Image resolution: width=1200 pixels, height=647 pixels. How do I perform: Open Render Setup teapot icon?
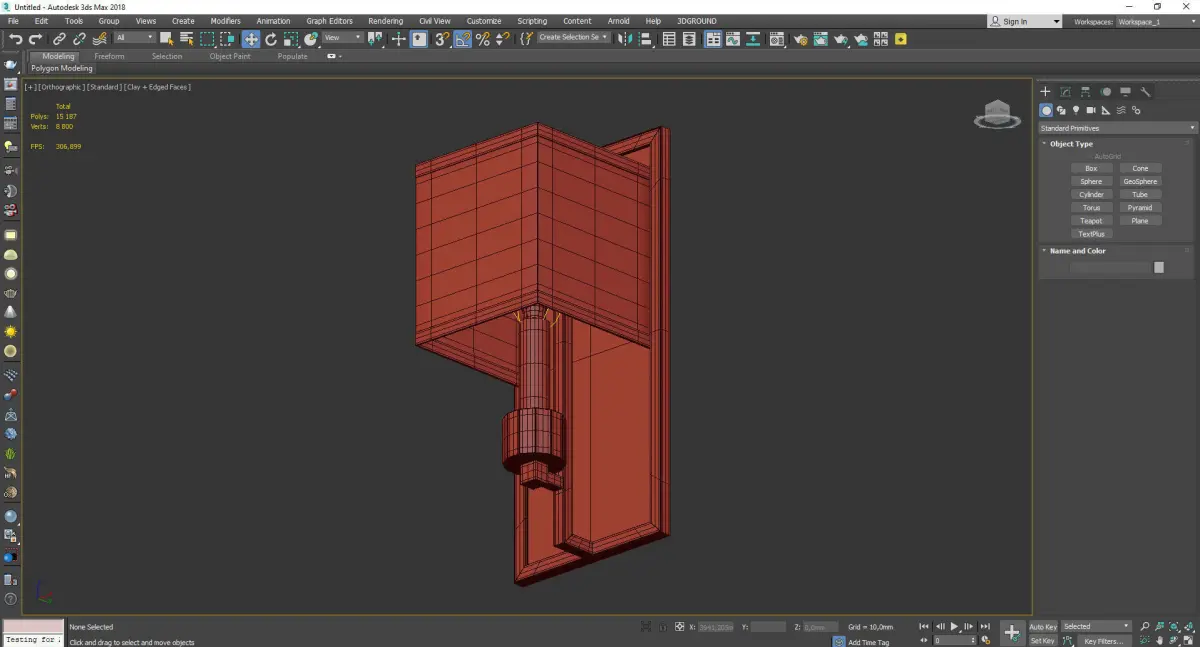[800, 39]
